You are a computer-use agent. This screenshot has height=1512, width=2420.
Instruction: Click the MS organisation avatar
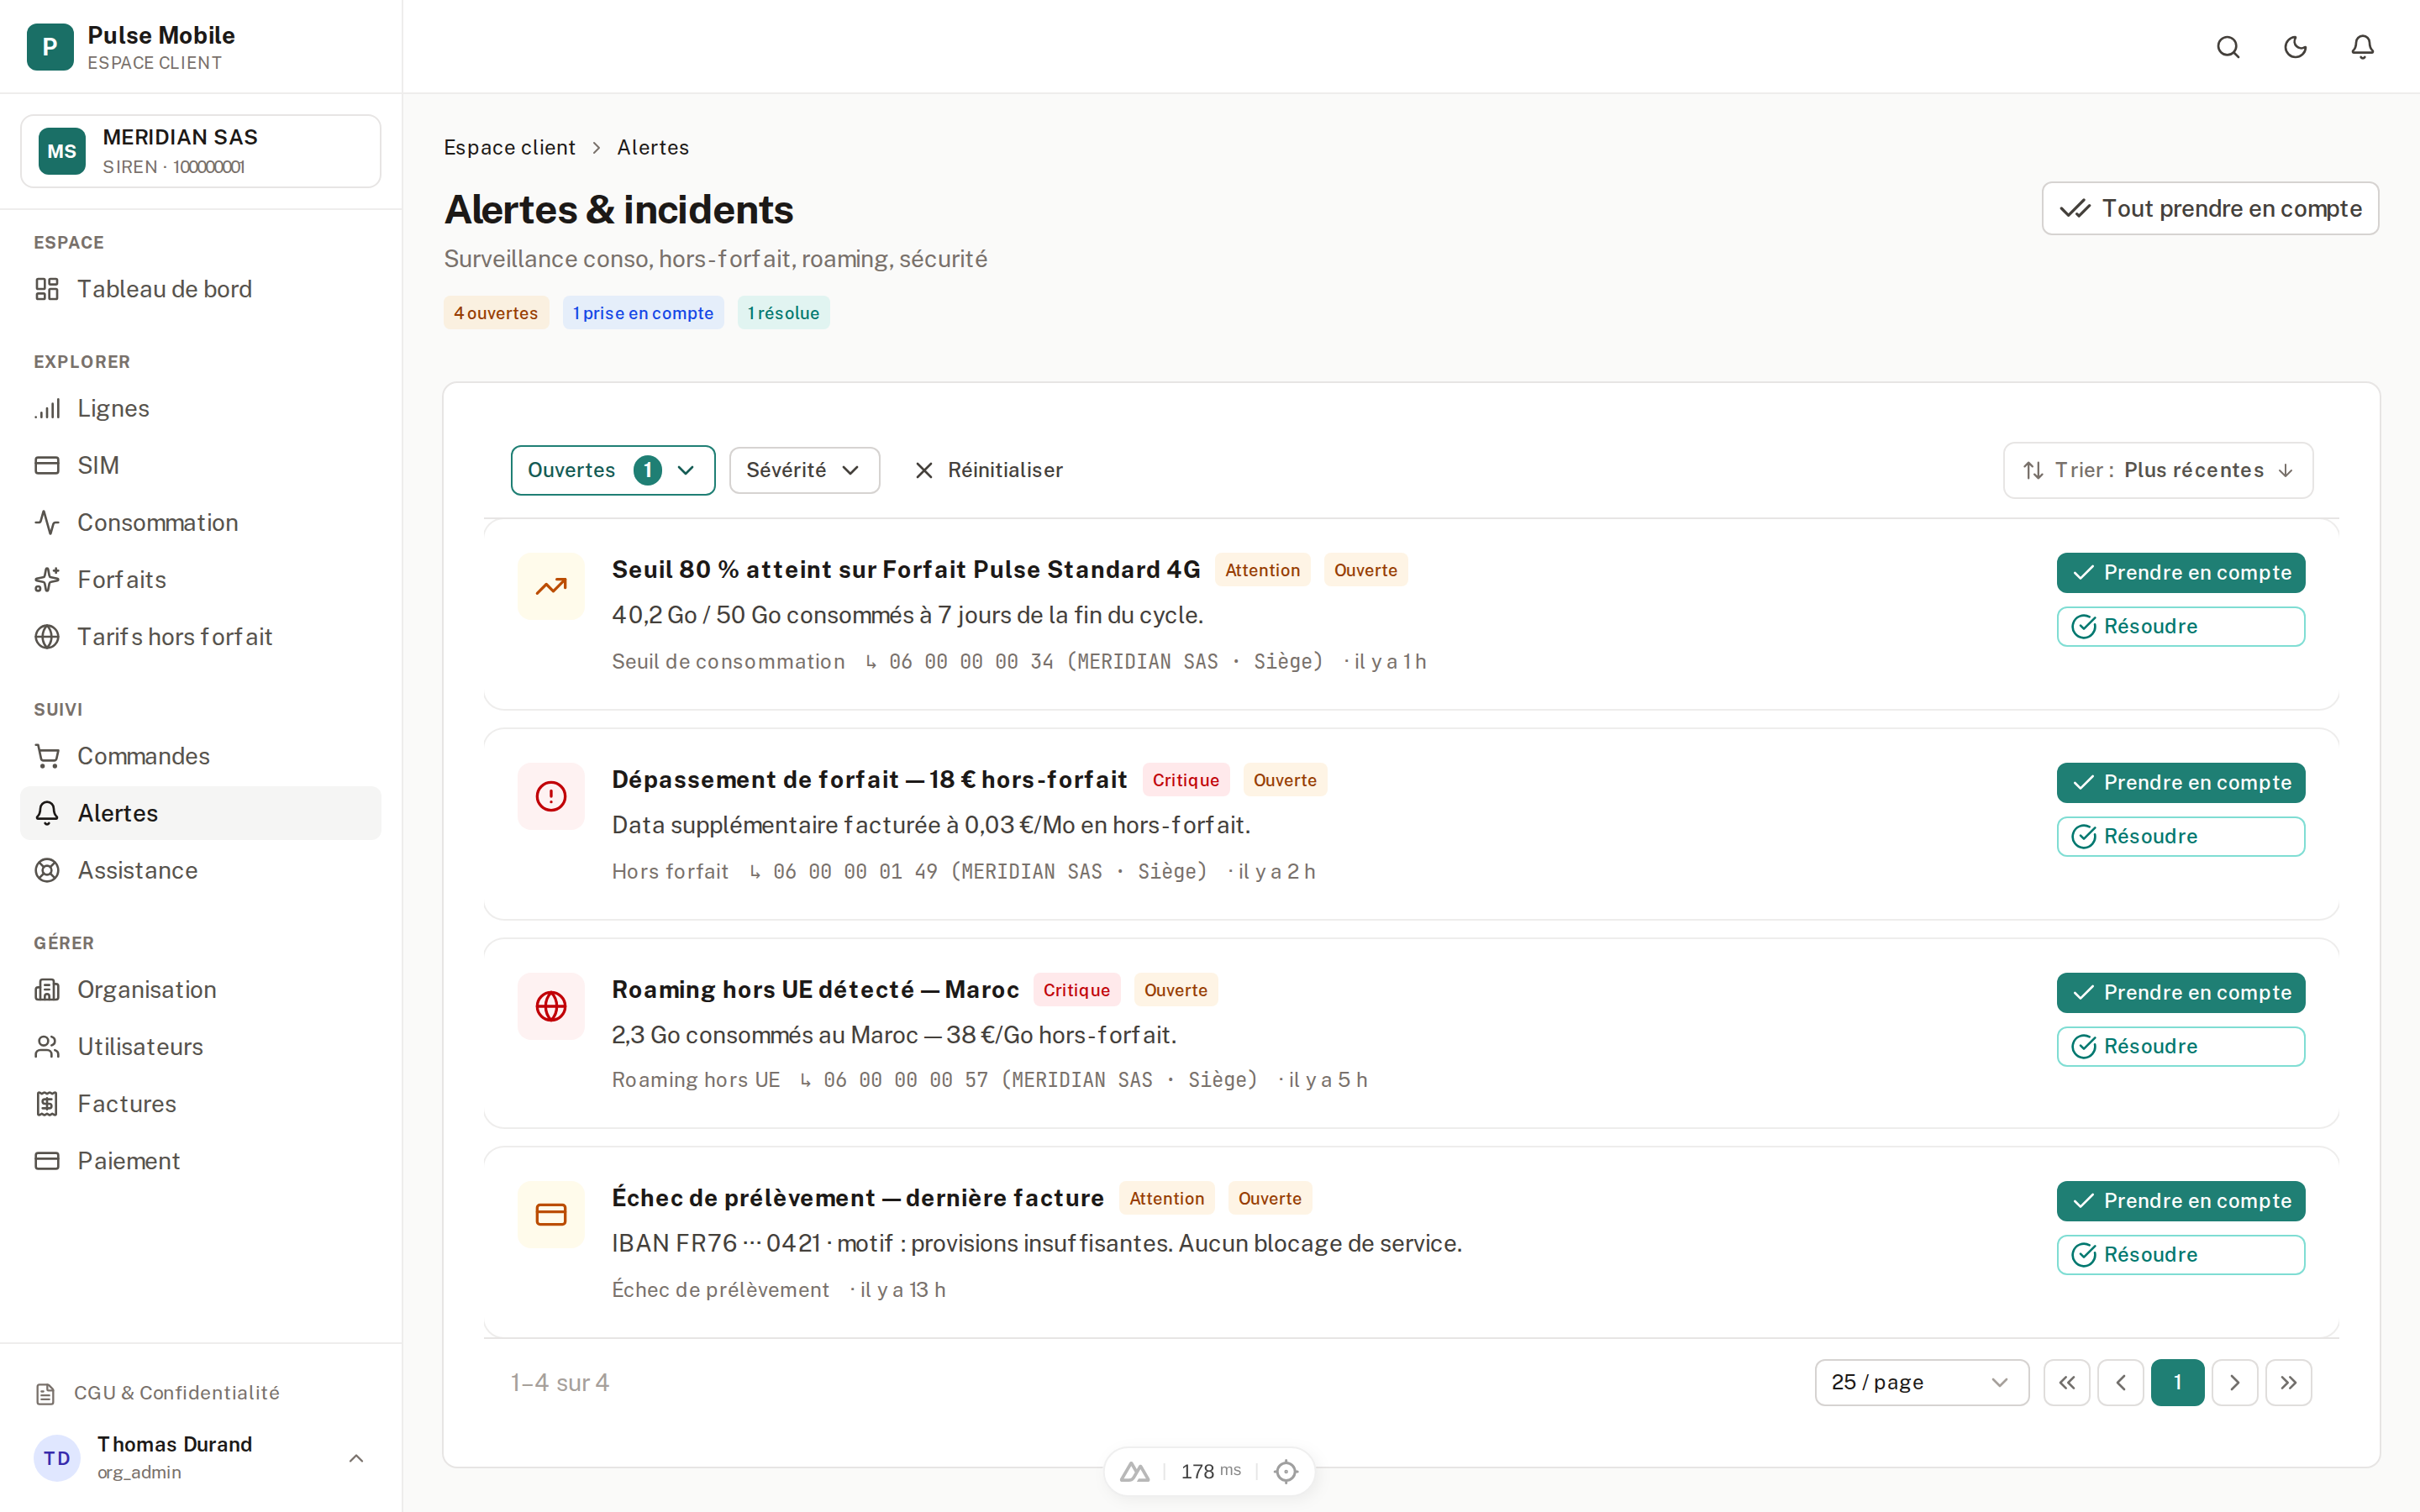62,151
